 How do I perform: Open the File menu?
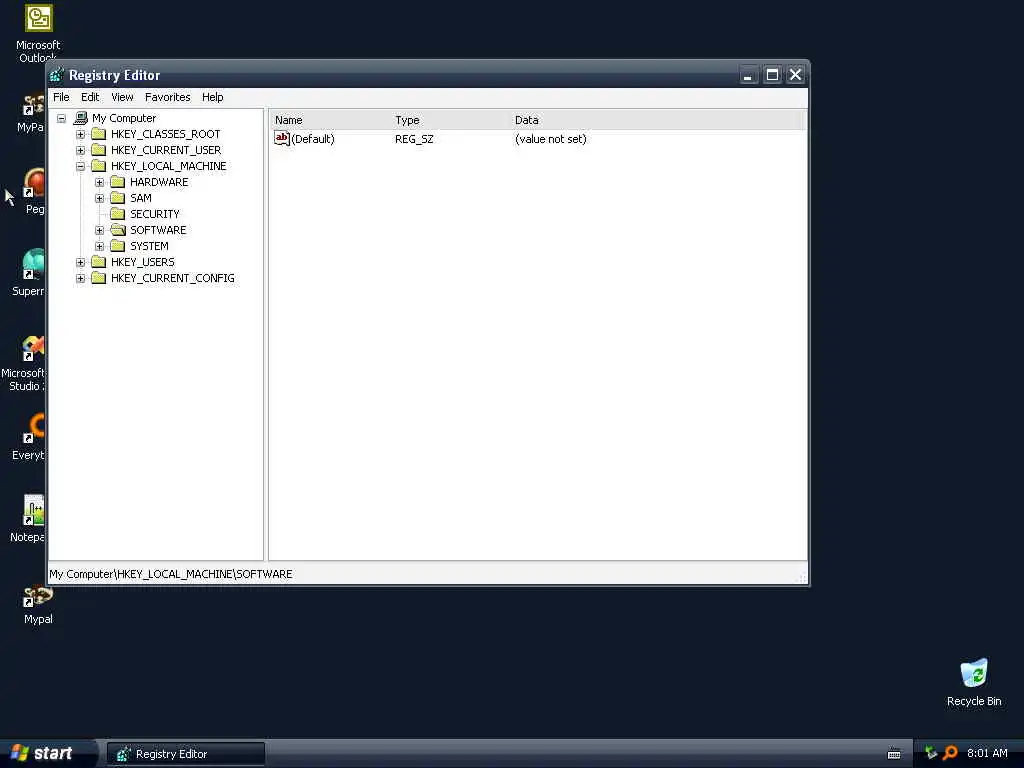pyautogui.click(x=61, y=97)
